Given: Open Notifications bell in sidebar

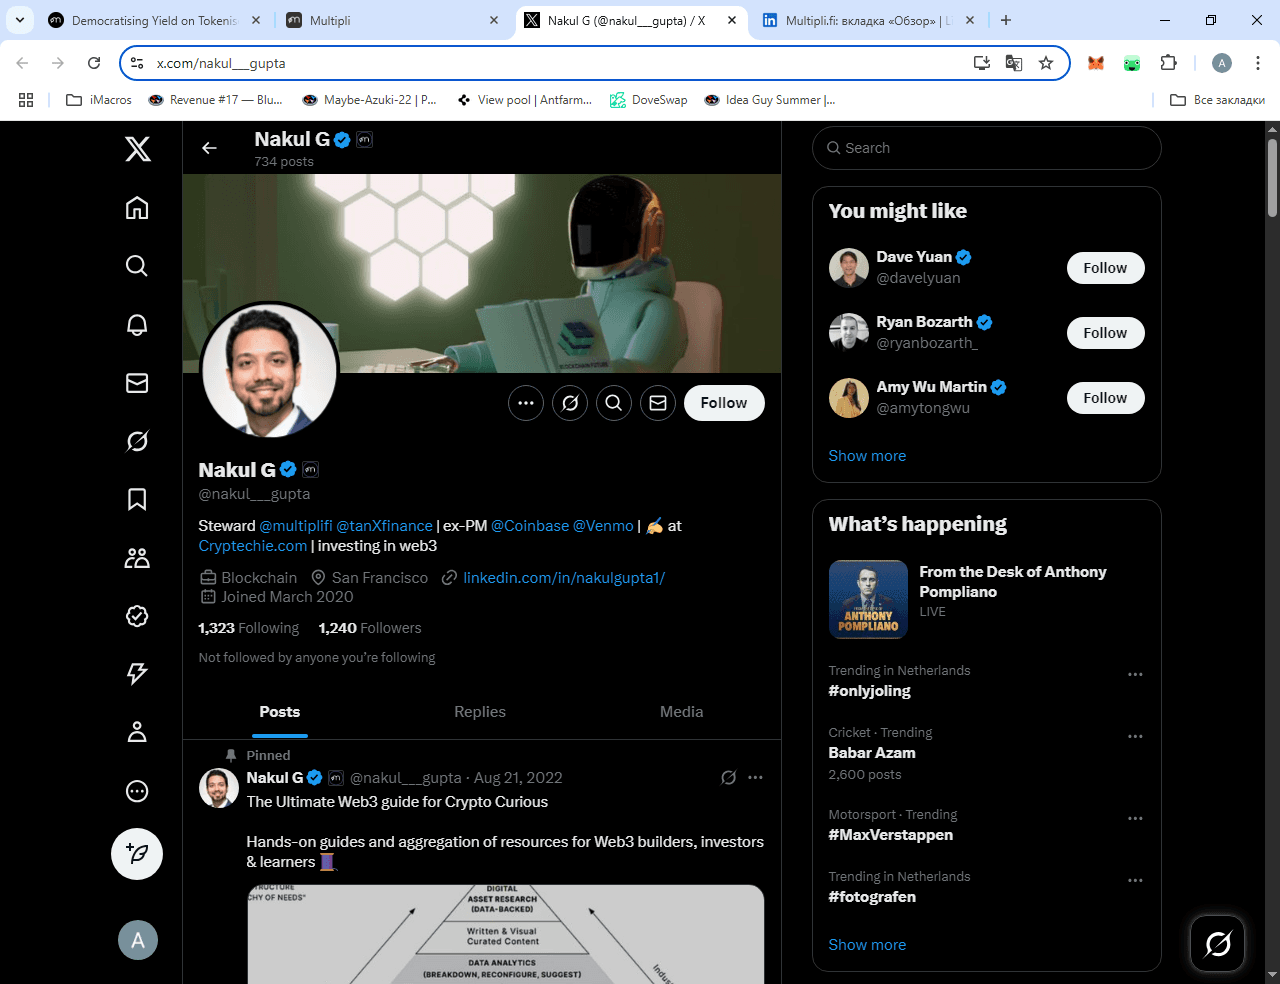Looking at the screenshot, I should coord(137,324).
